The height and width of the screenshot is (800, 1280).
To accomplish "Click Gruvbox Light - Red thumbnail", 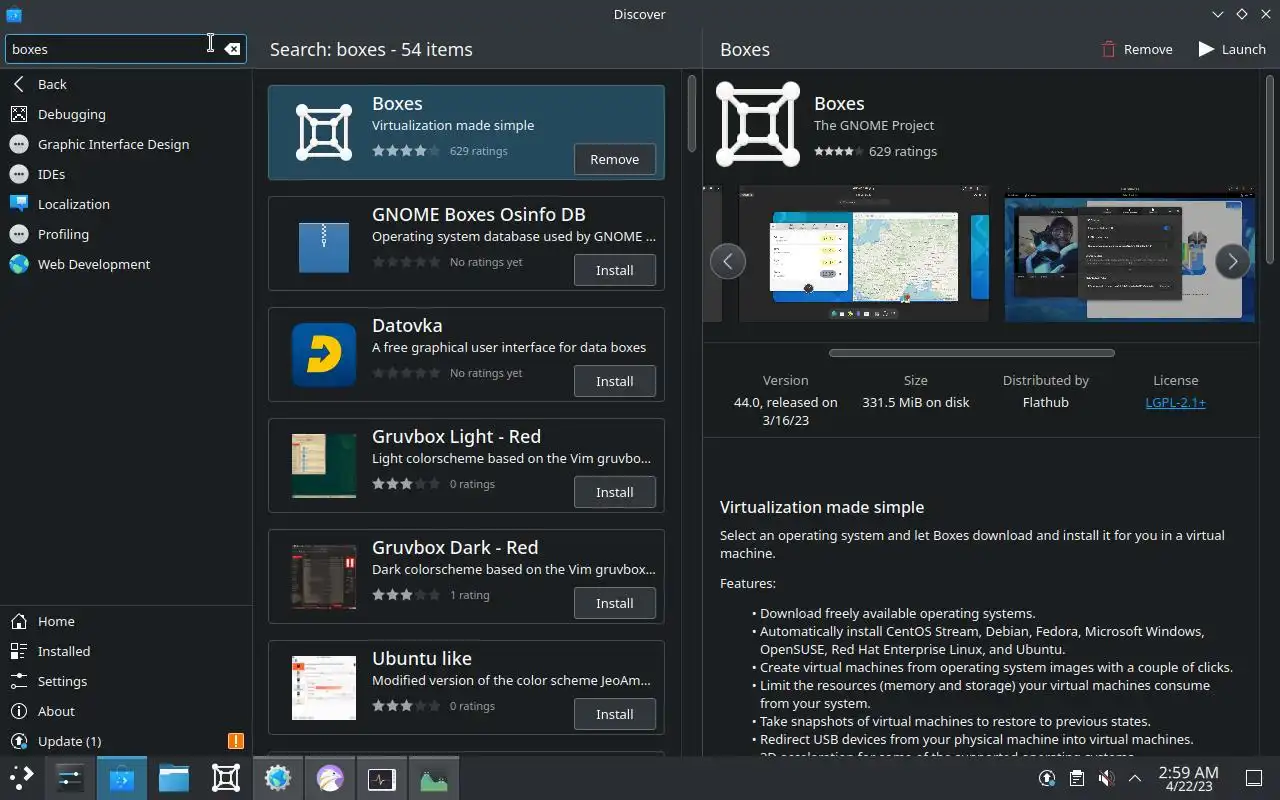I will (324, 466).
